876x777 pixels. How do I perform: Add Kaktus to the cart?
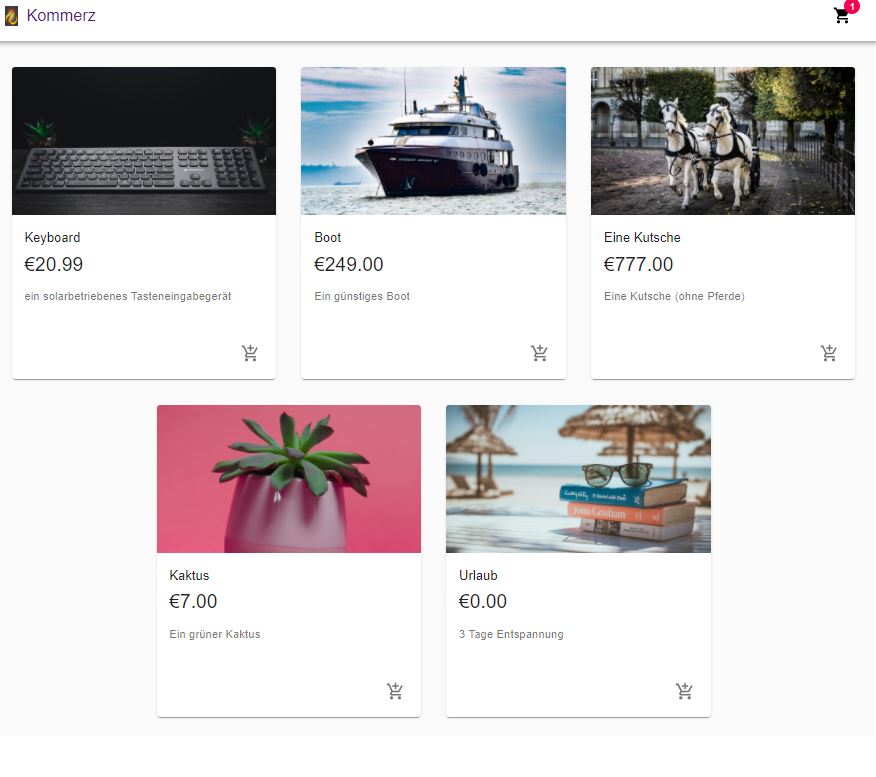coord(395,691)
